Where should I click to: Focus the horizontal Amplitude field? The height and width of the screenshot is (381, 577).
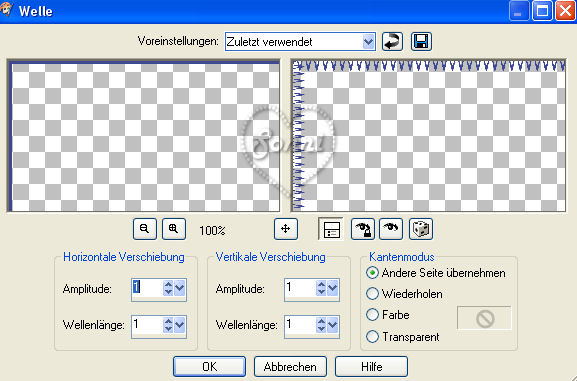click(147, 289)
